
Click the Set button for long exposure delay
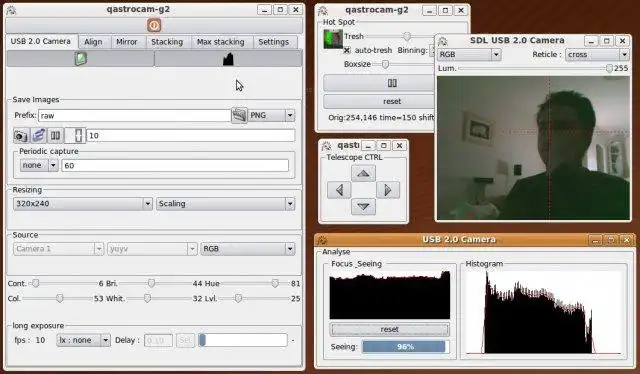click(185, 340)
